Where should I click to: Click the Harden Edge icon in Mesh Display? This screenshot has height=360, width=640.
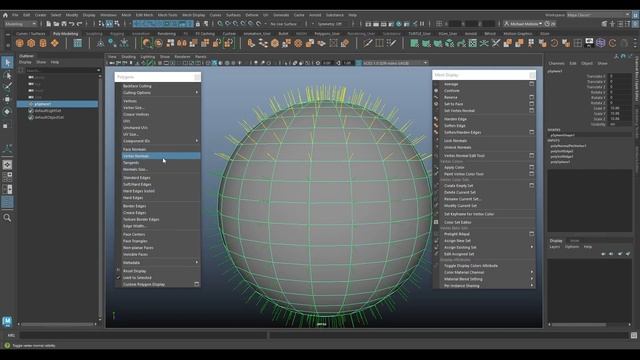[436, 119]
